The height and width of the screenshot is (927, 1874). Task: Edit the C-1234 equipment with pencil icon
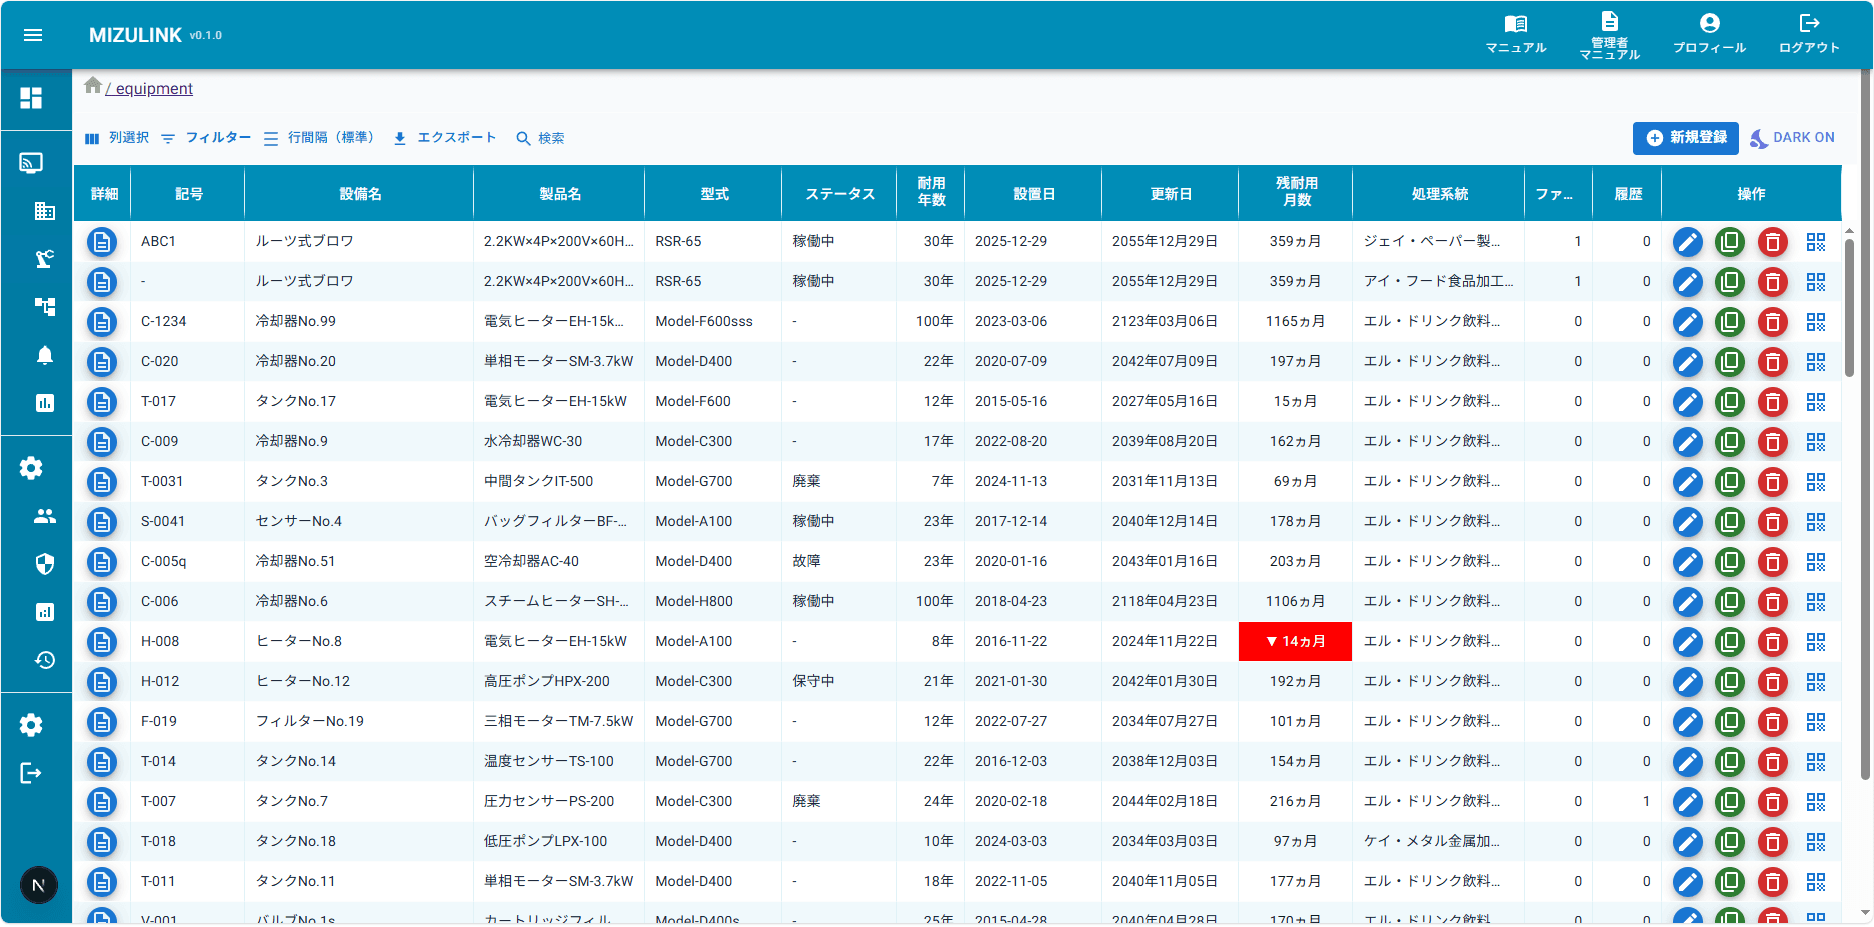[1688, 322]
